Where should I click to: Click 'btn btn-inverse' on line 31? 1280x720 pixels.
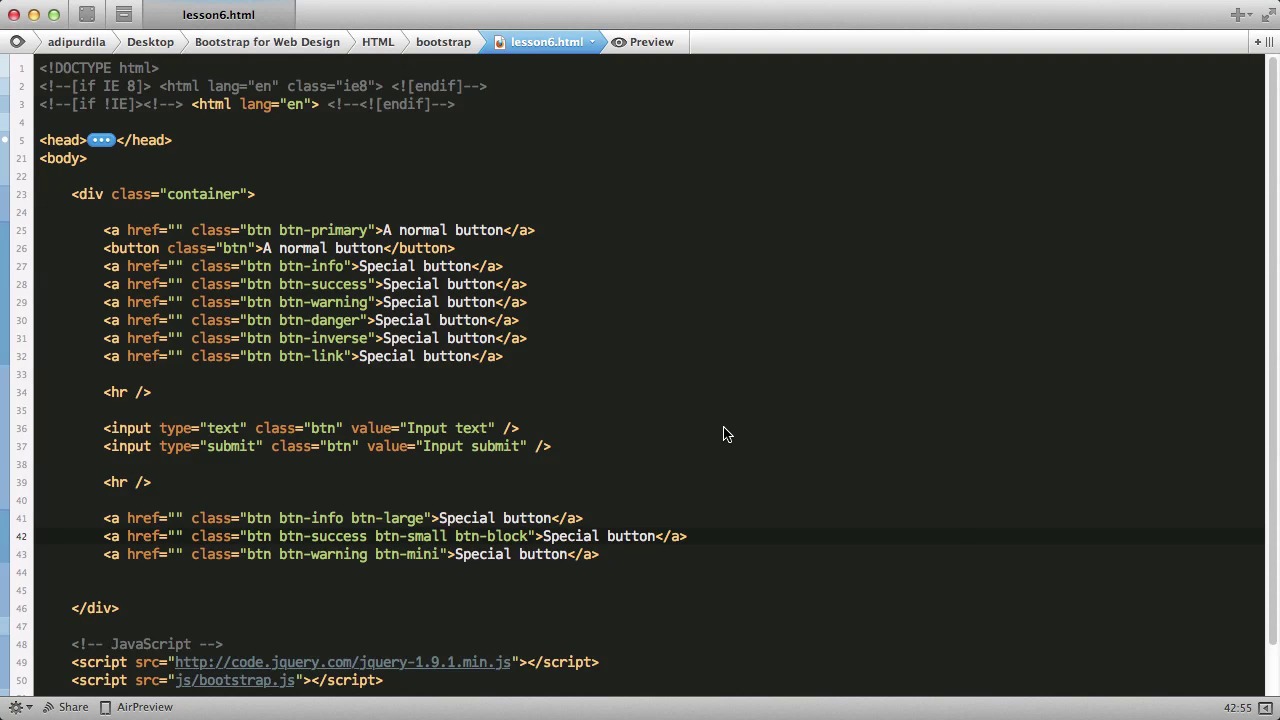point(307,338)
